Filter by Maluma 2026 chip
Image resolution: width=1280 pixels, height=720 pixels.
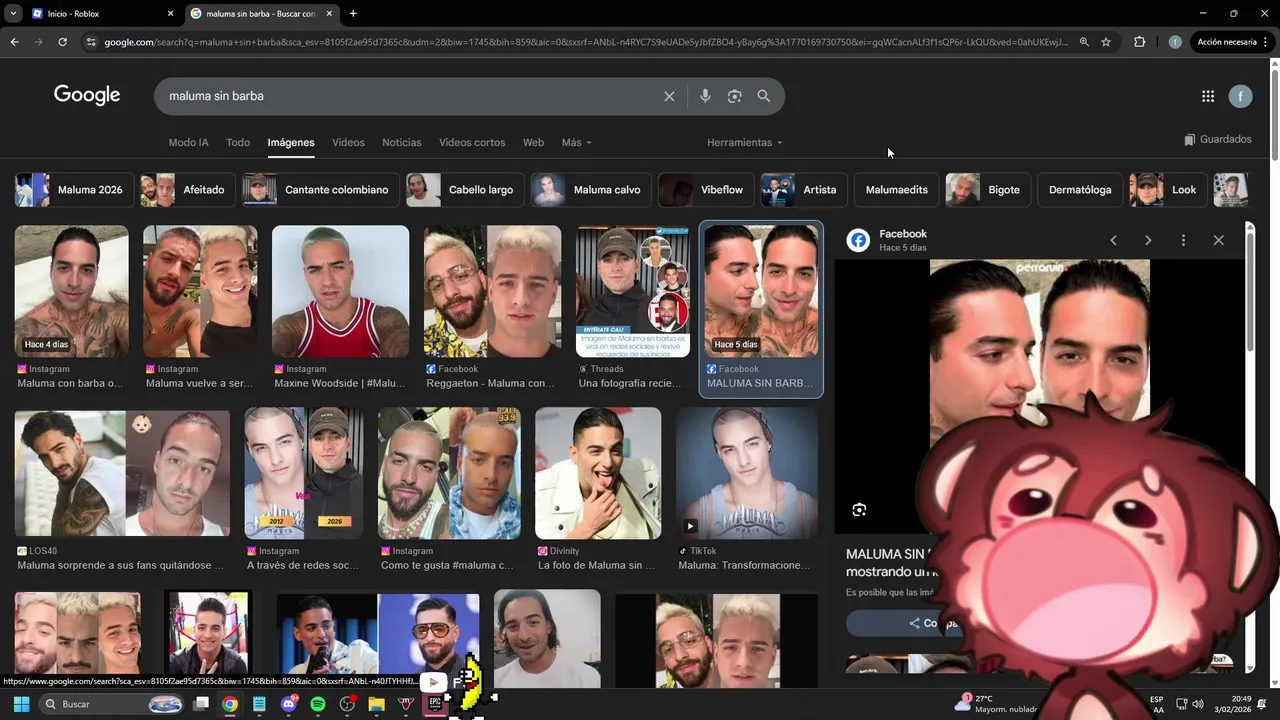click(x=73, y=190)
